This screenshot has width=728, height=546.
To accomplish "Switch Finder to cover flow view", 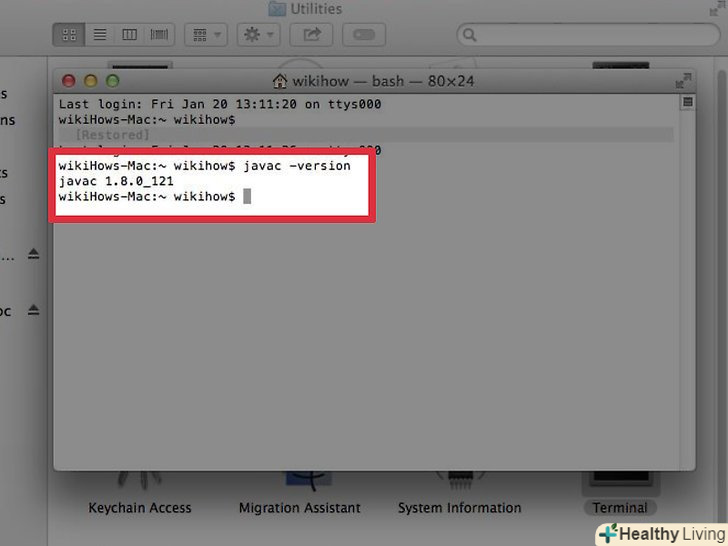I will click(159, 34).
